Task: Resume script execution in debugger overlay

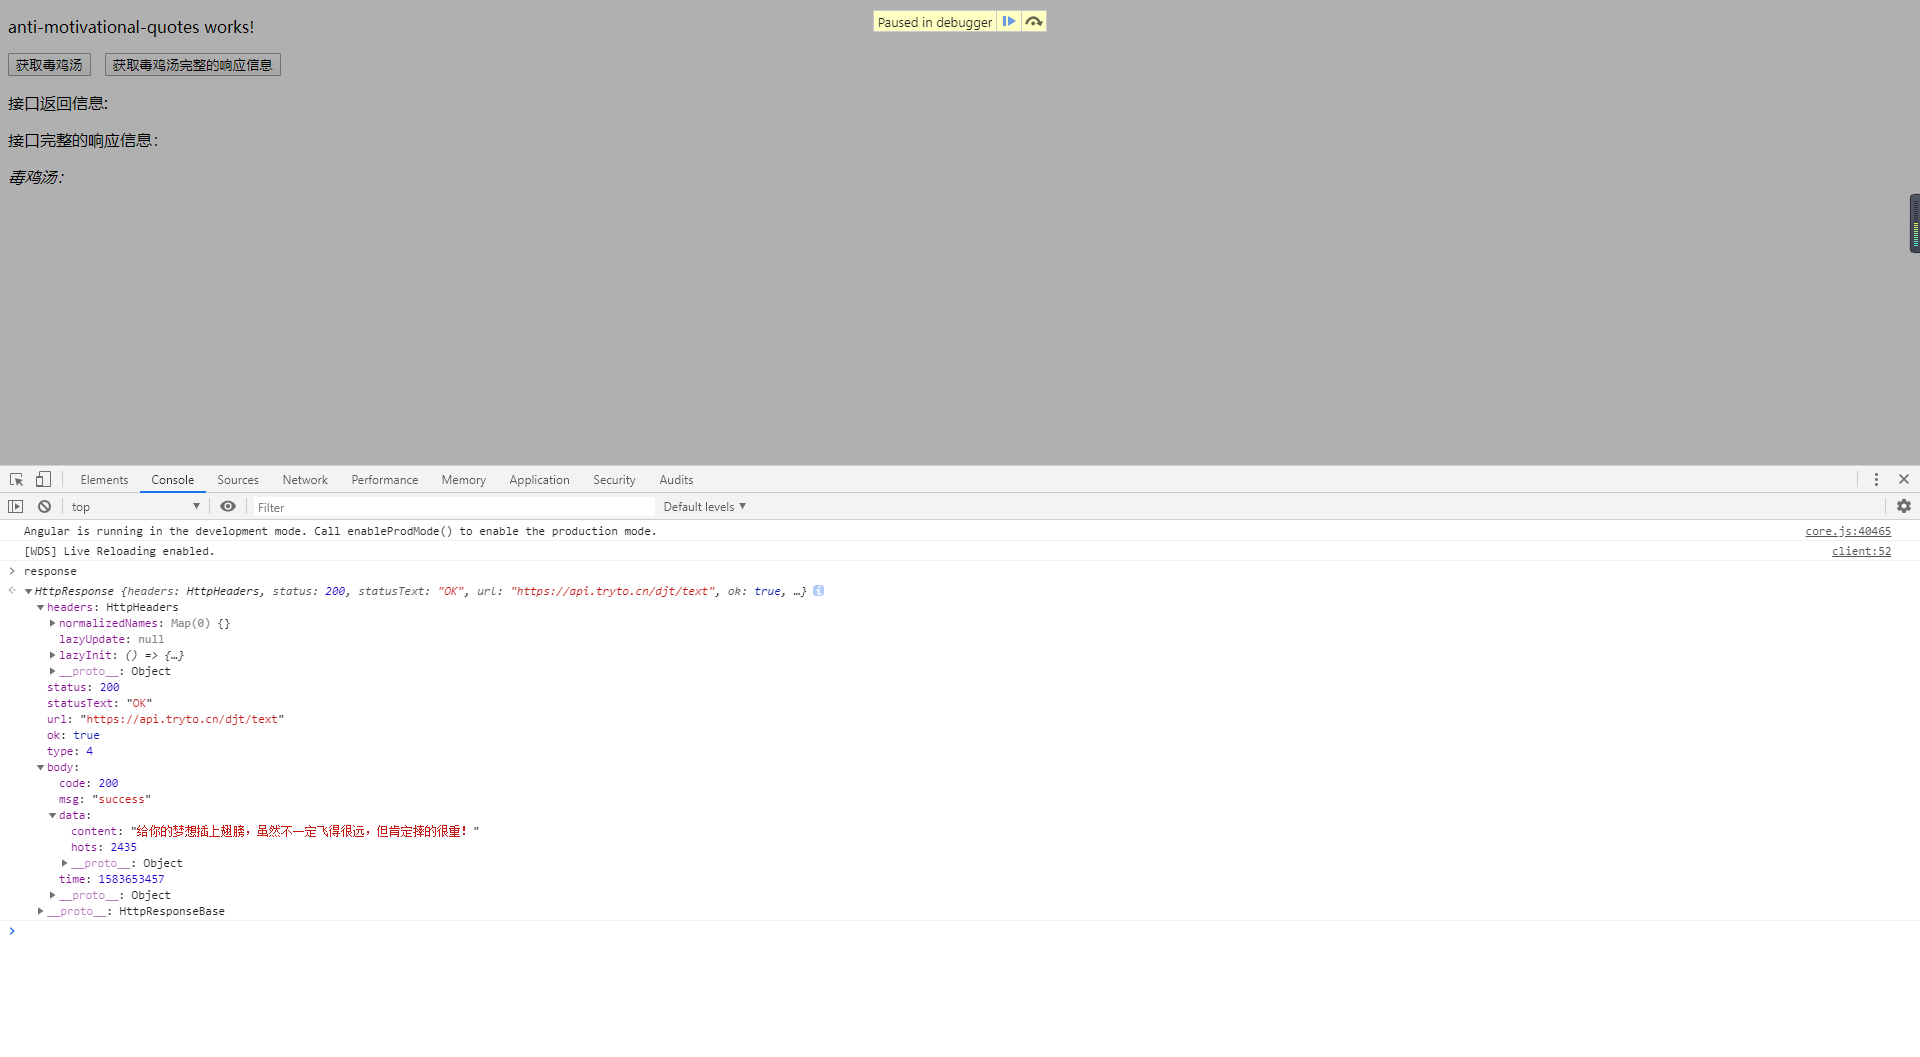Action: click(1009, 21)
